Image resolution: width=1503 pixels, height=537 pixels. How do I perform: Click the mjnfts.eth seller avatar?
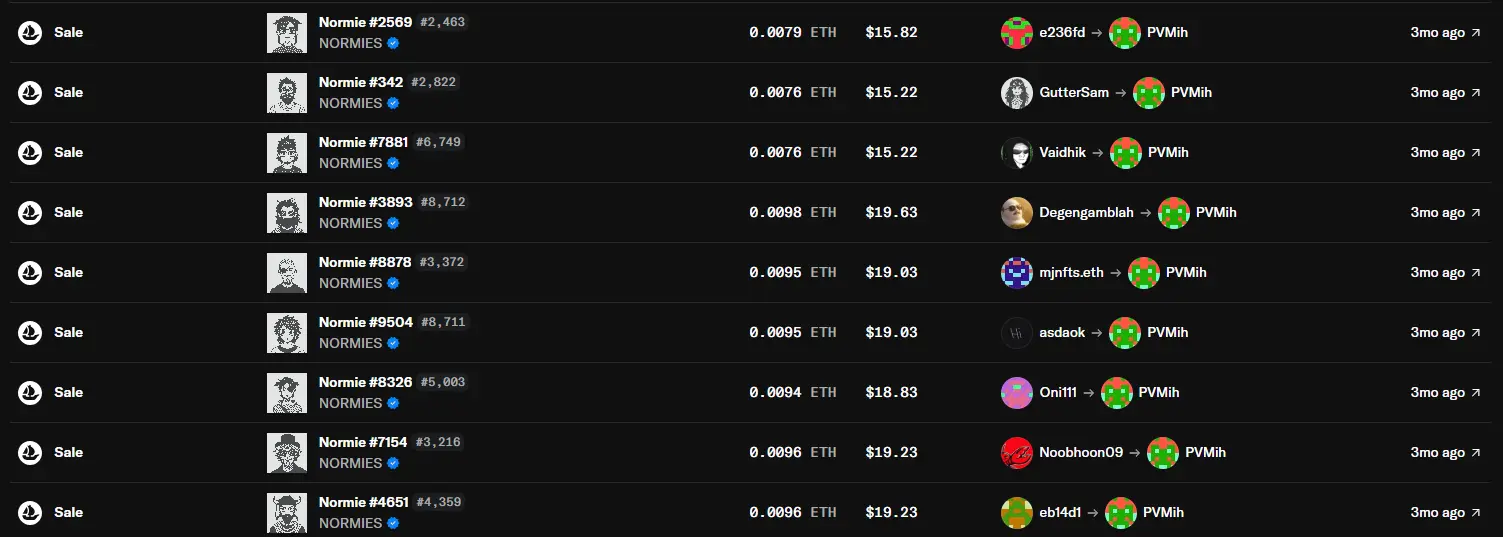[x=1017, y=273]
